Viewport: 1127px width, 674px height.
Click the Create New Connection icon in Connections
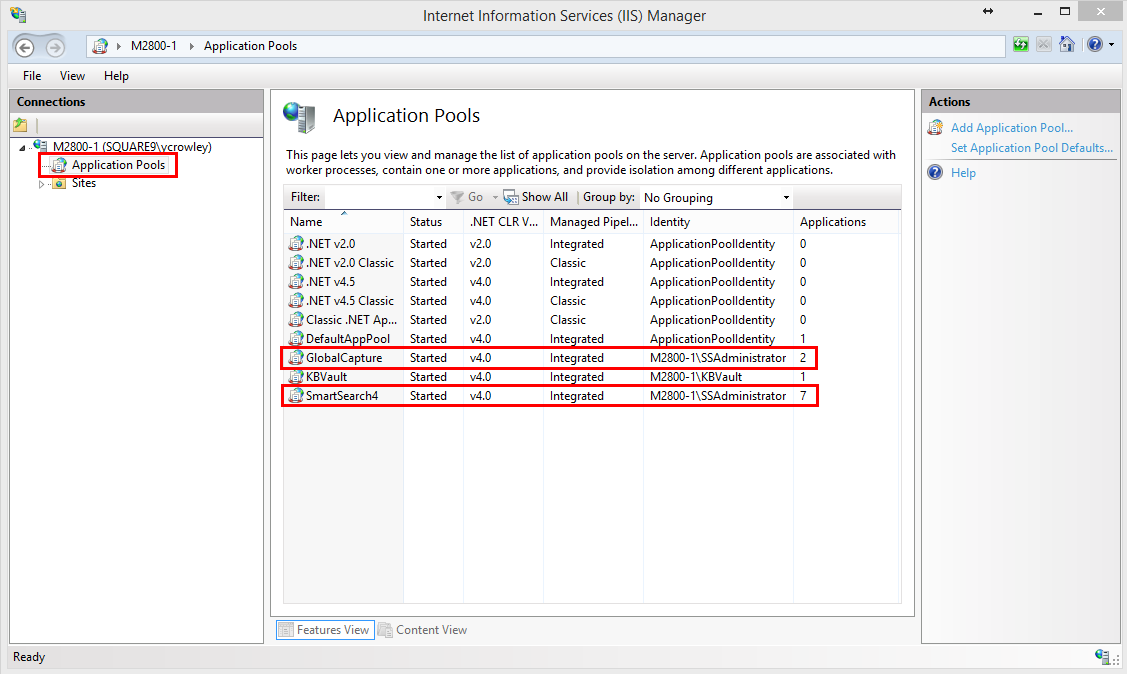[19, 124]
